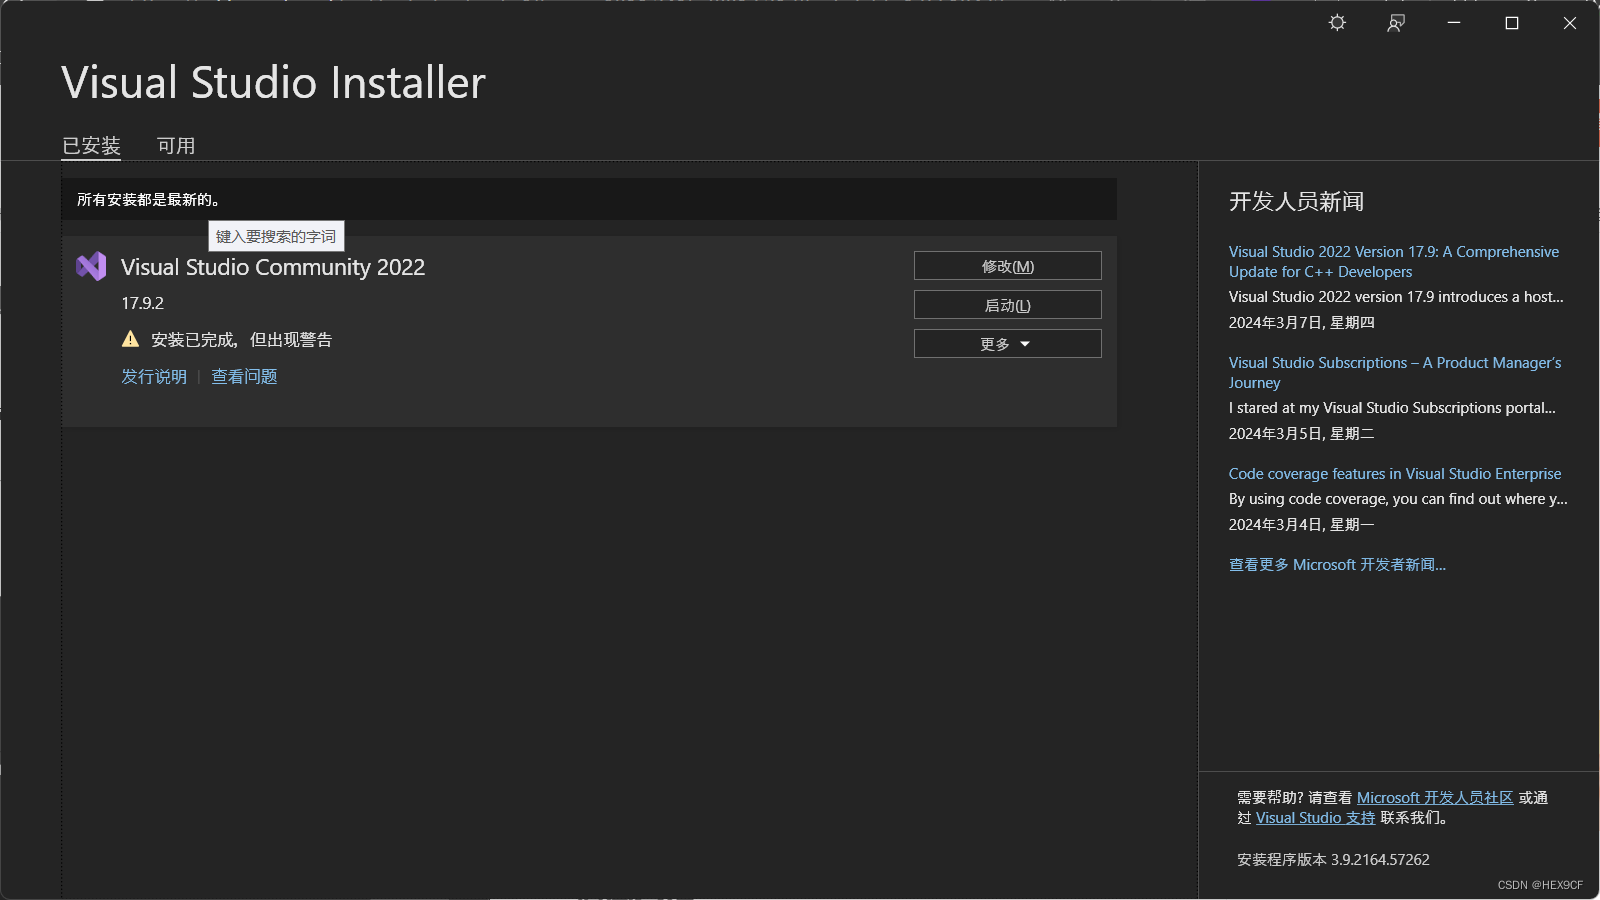Click the Visual Studio Community 2022 title
This screenshot has width=1600, height=900.
[x=273, y=267]
